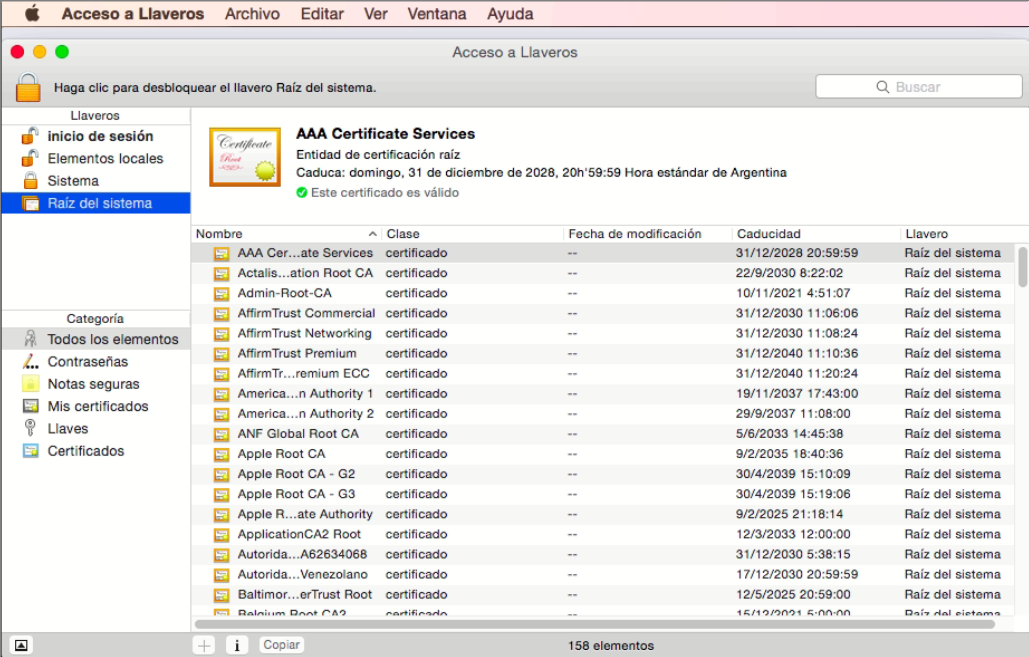Select the America...n Authority 1 certificate
1029x657 pixels.
click(604, 394)
